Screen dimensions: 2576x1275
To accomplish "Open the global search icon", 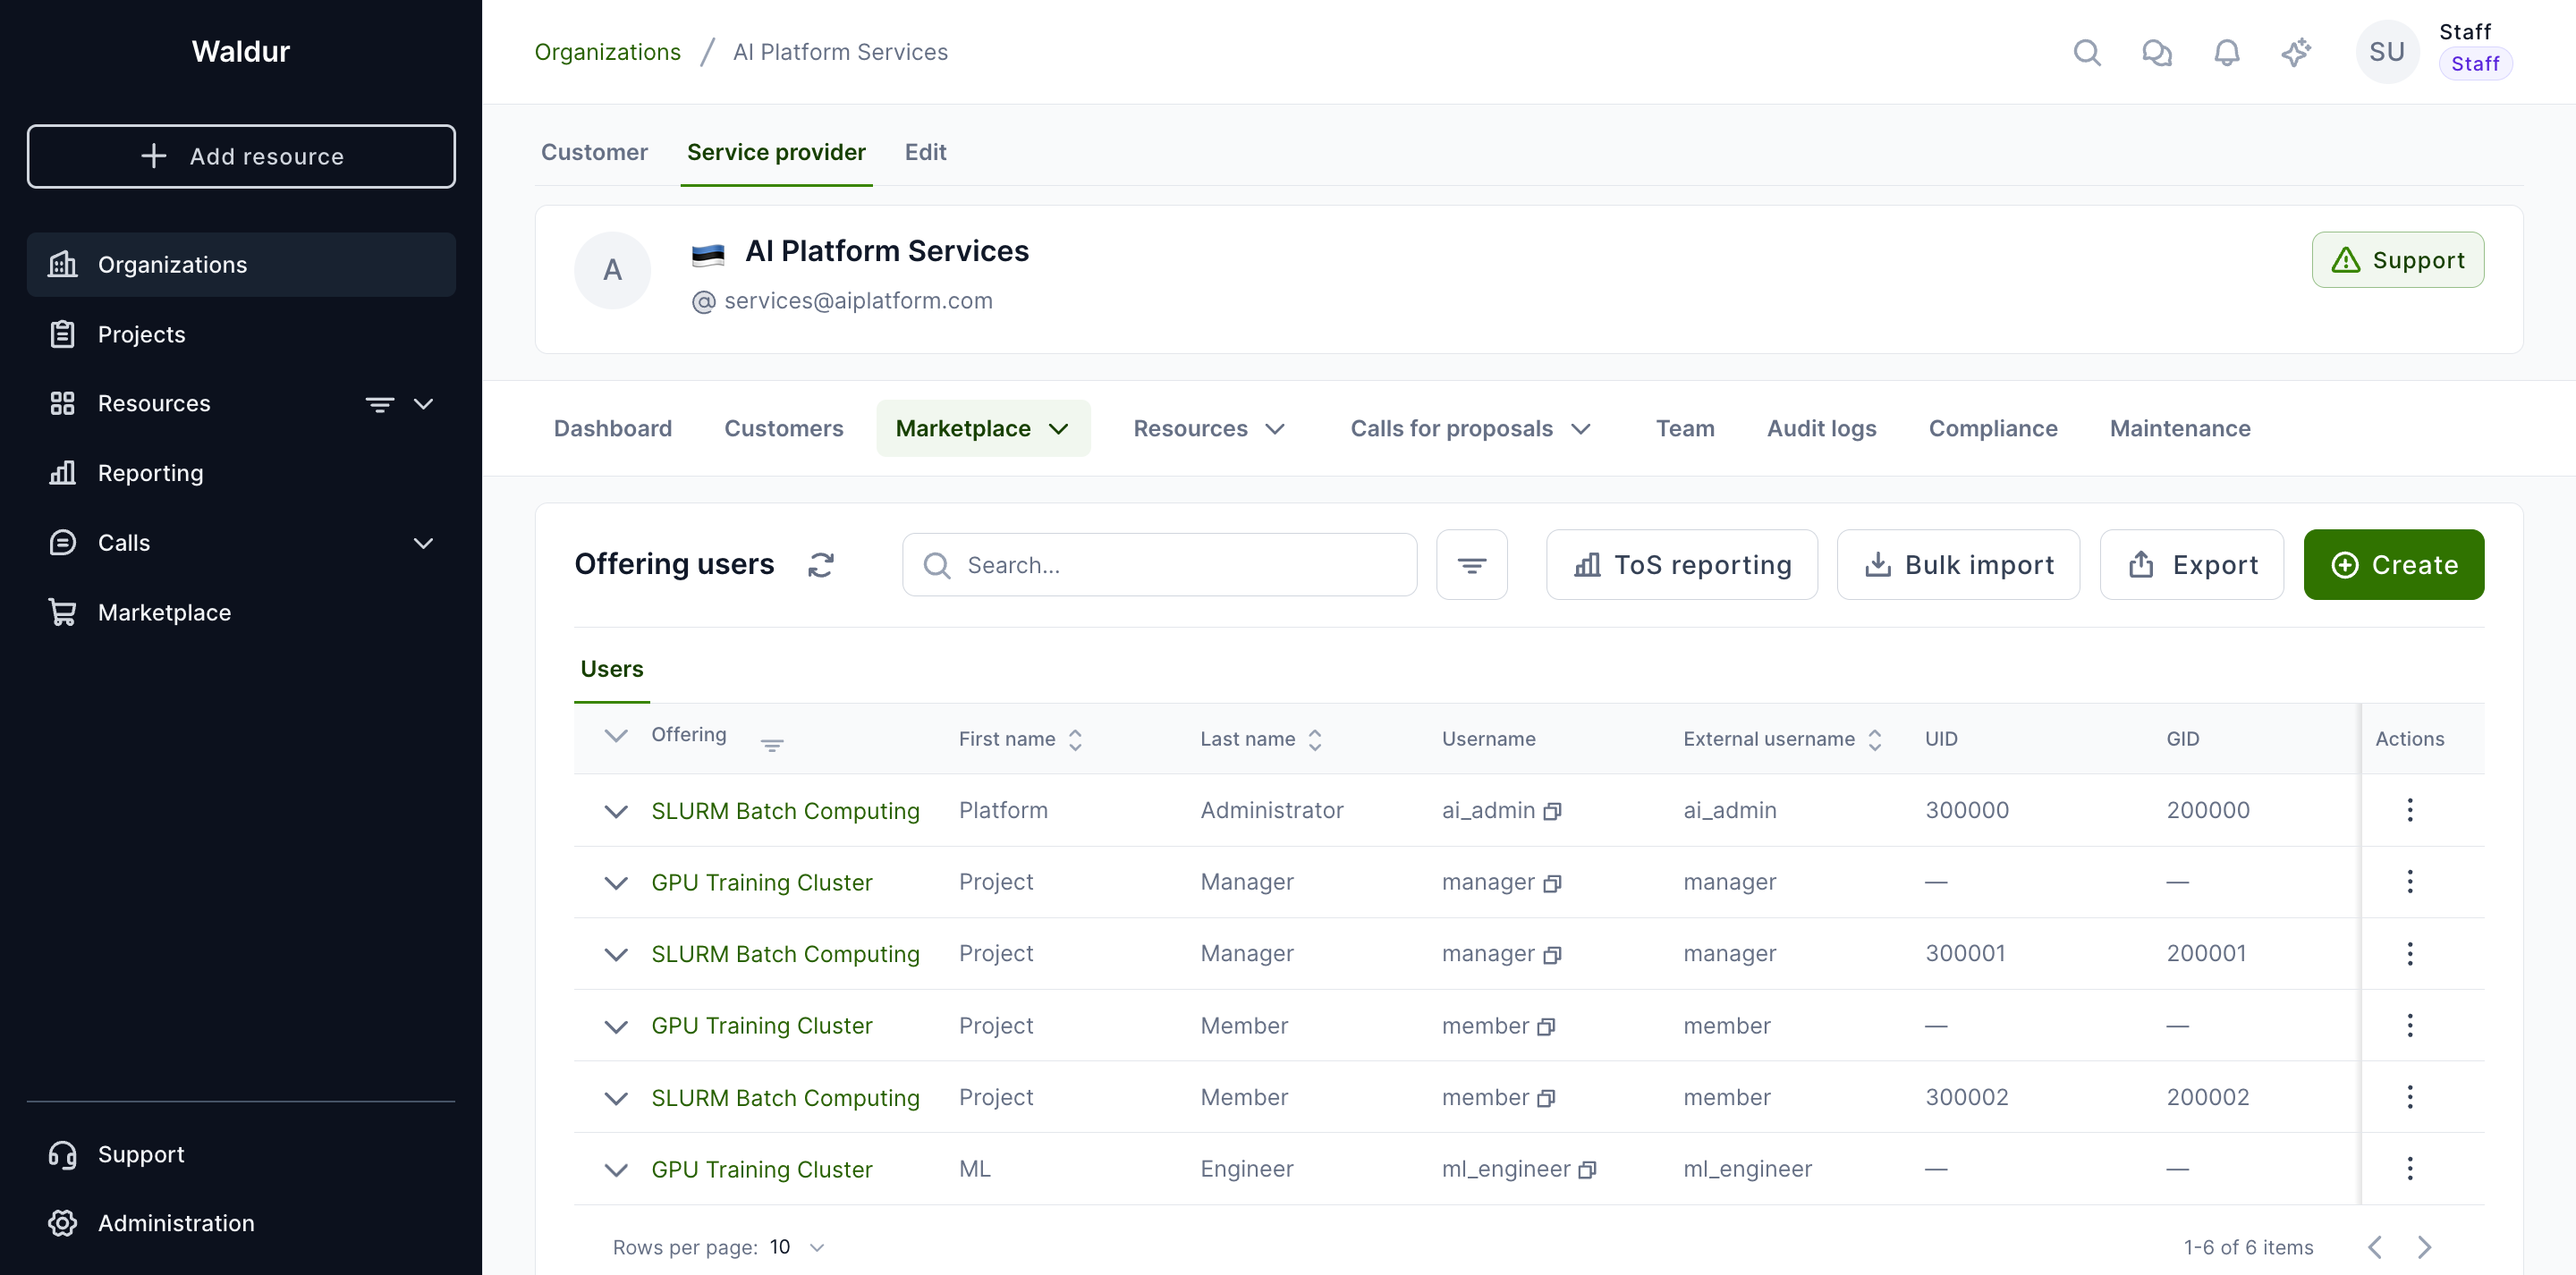I will pyautogui.click(x=2087, y=52).
